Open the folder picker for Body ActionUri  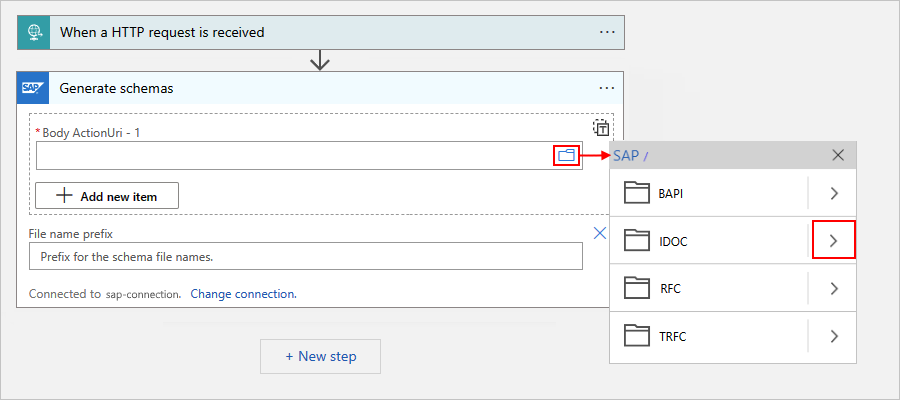pos(567,155)
